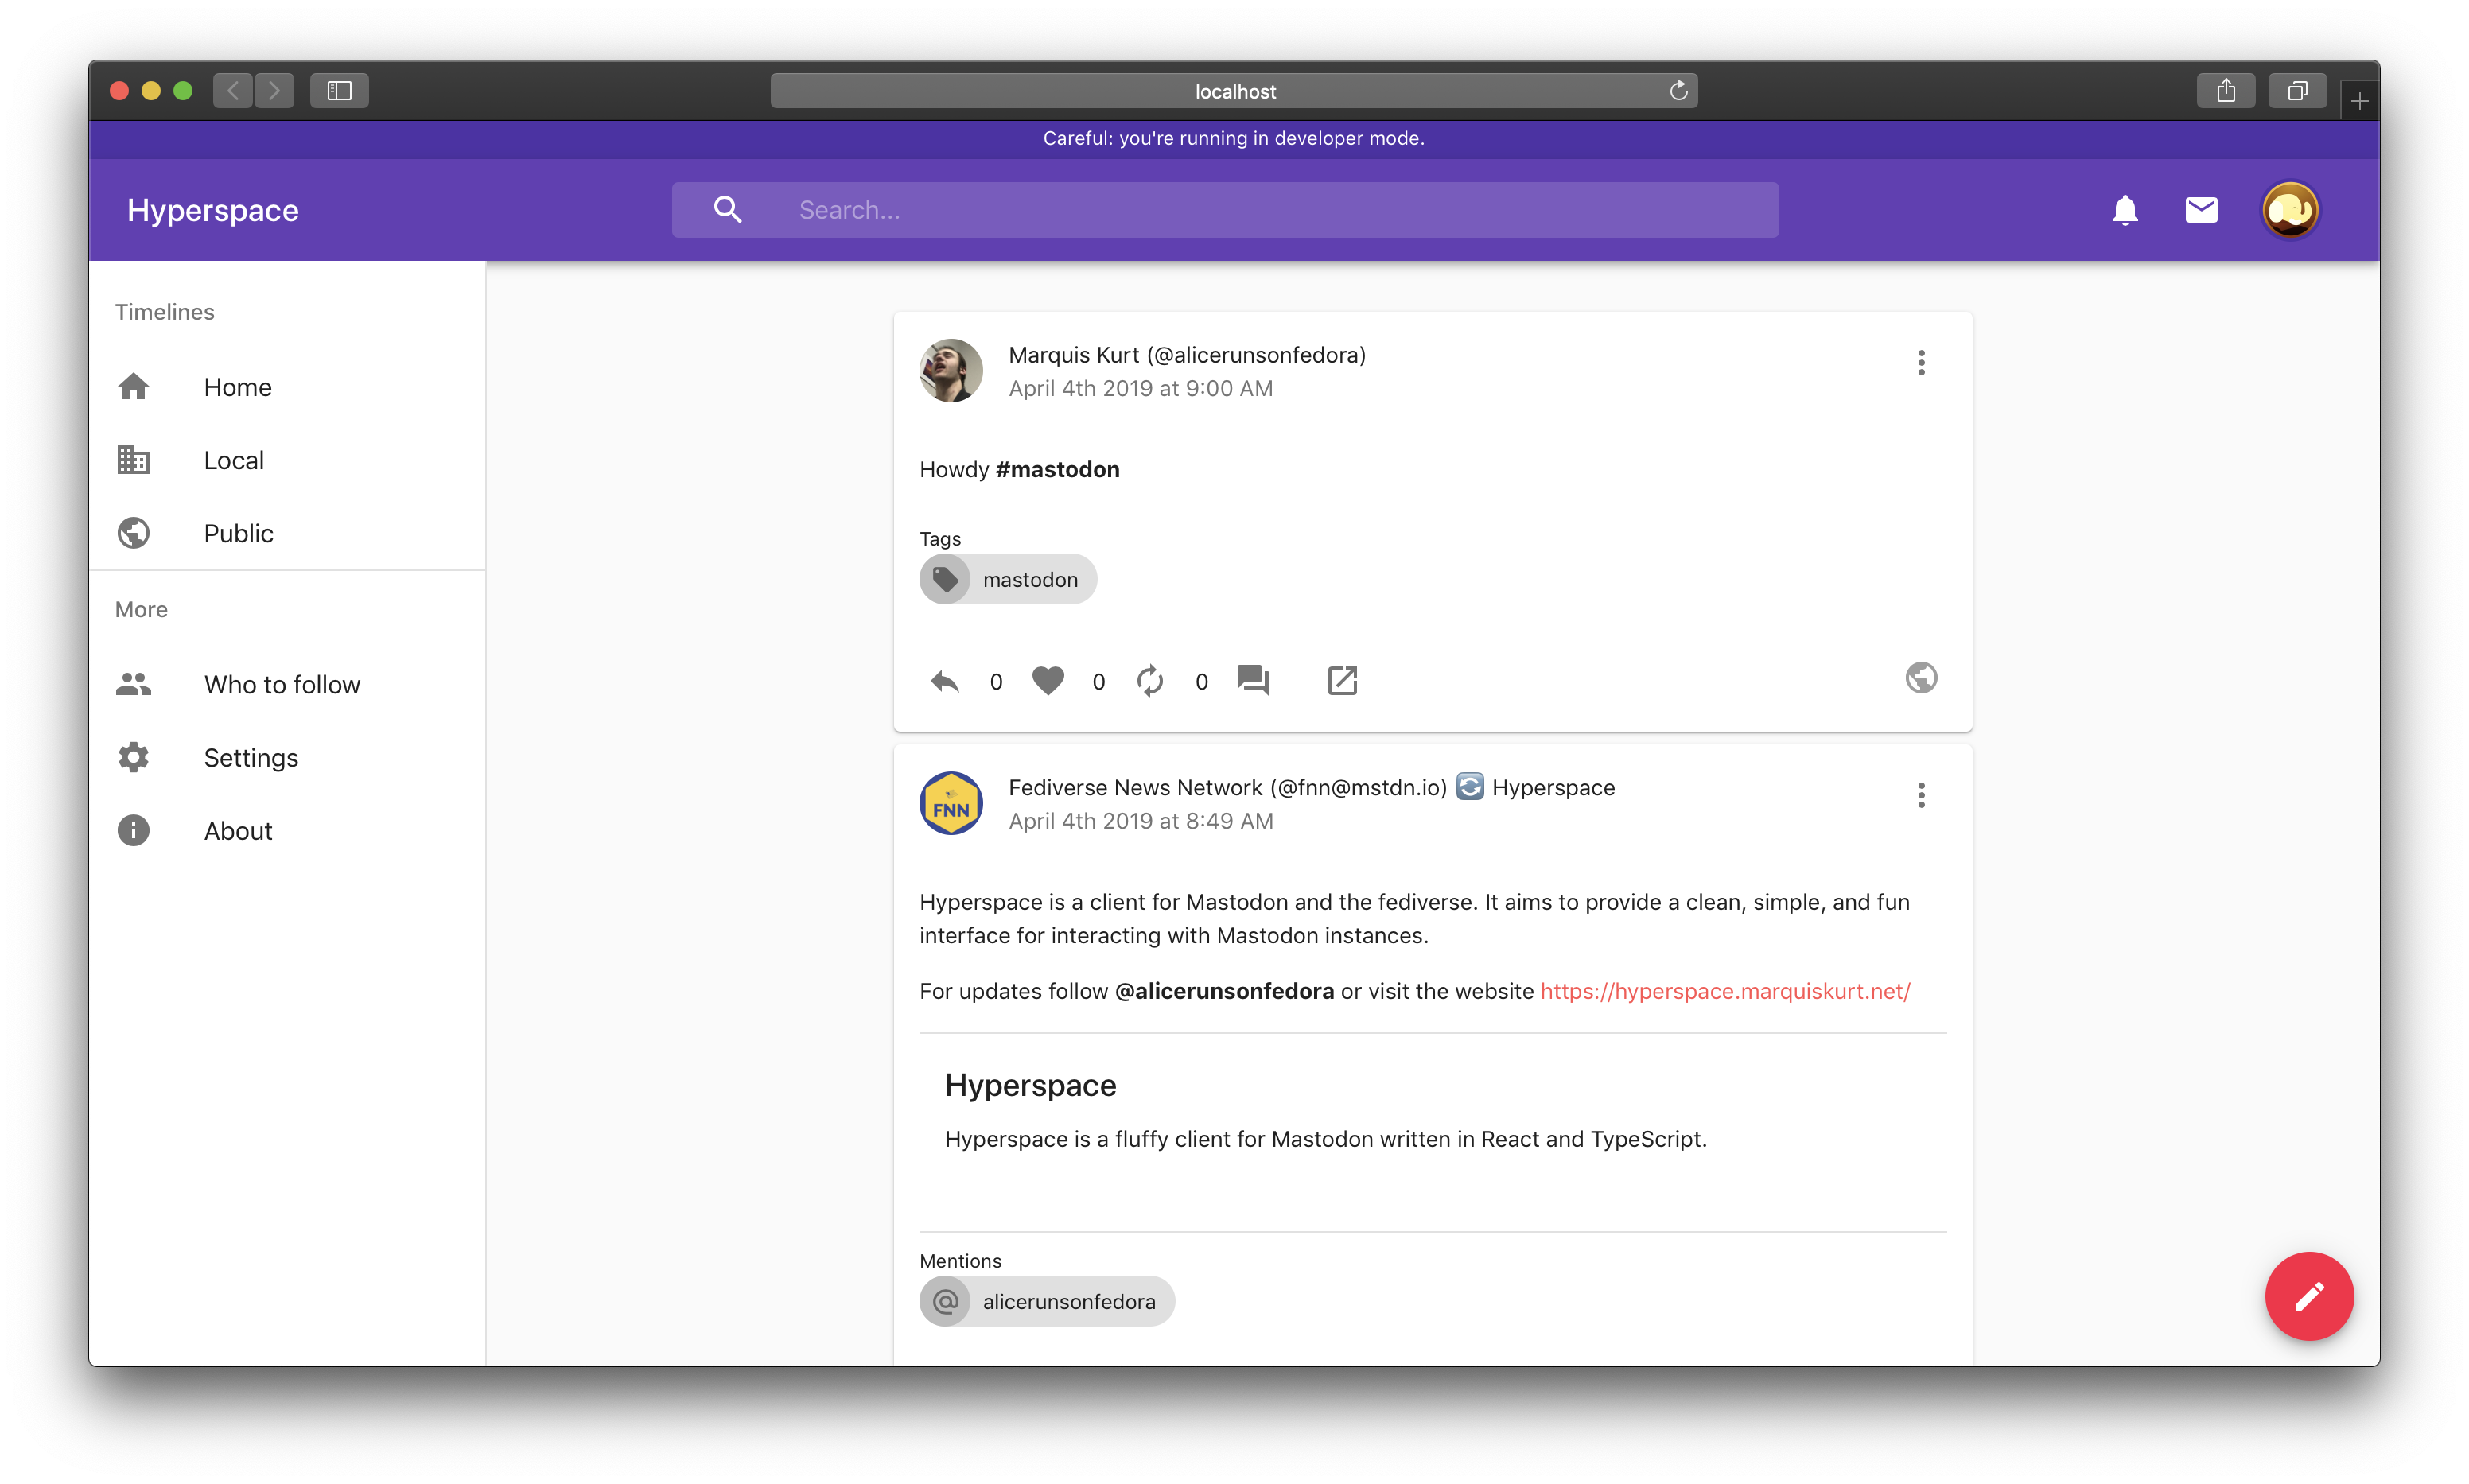Image resolution: width=2469 pixels, height=1484 pixels.
Task: Open the user account avatar menu
Action: pyautogui.click(x=2290, y=210)
